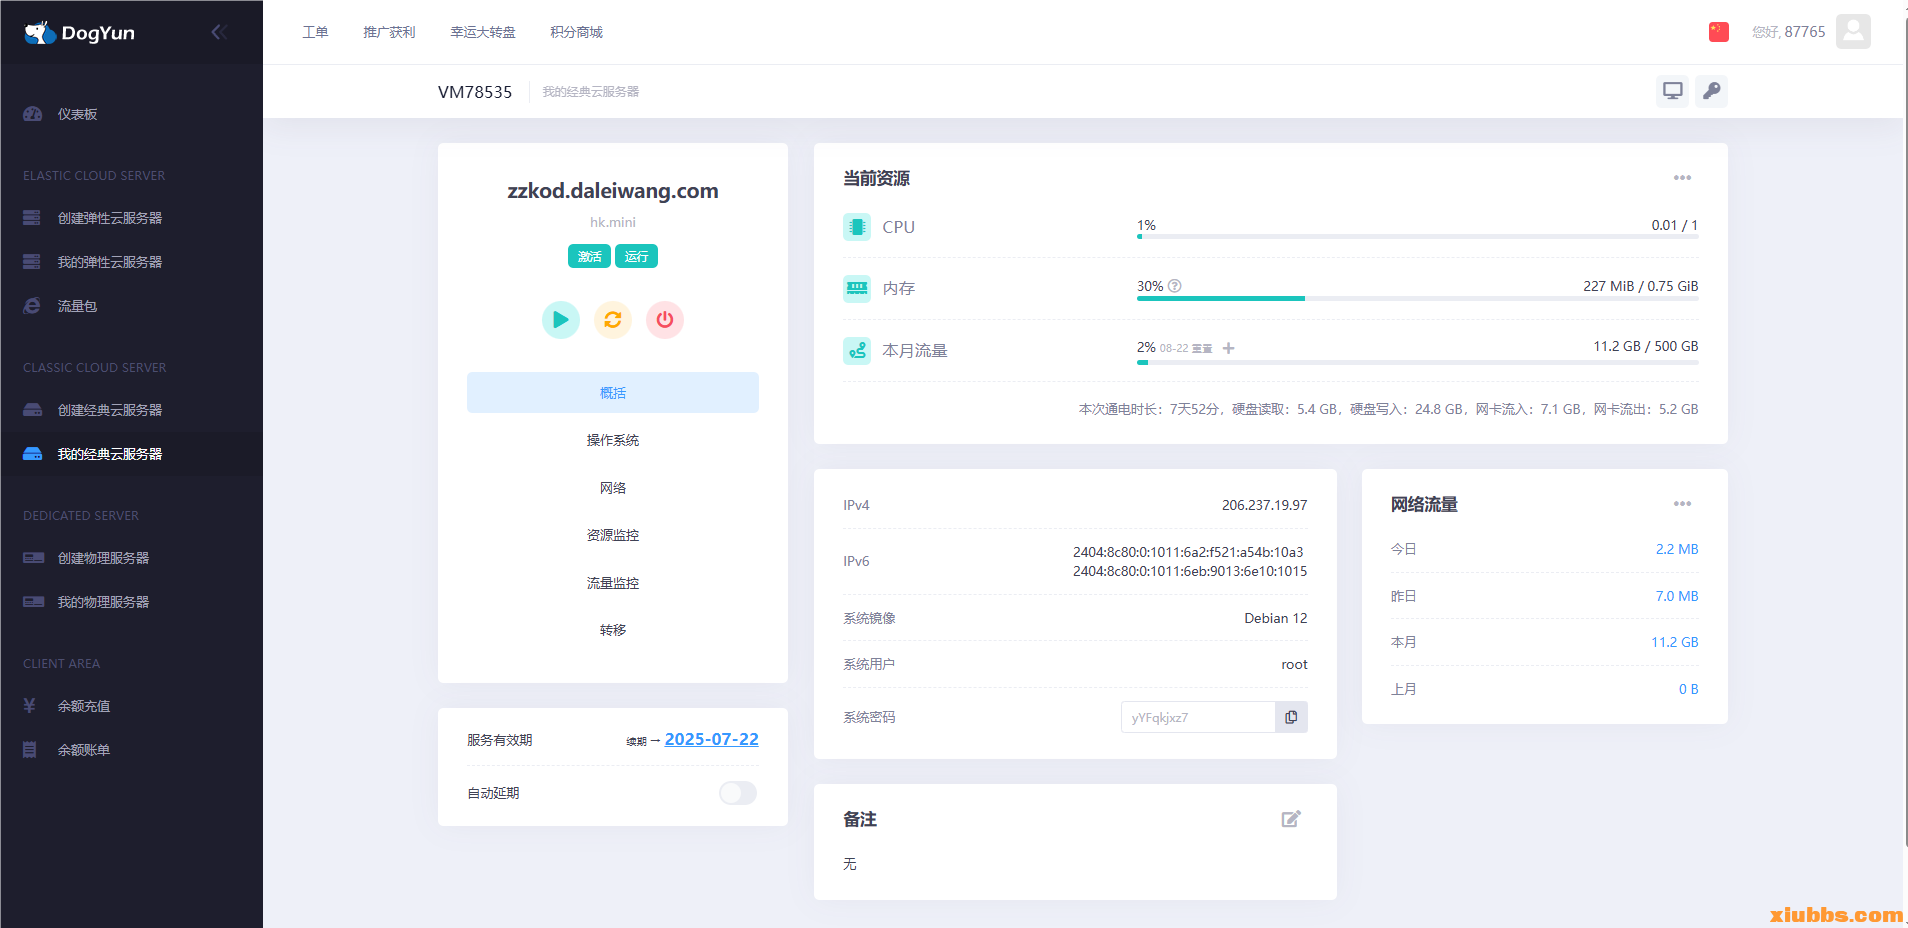Open 工单 in the top navigation
The height and width of the screenshot is (928, 1908).
pos(315,32)
